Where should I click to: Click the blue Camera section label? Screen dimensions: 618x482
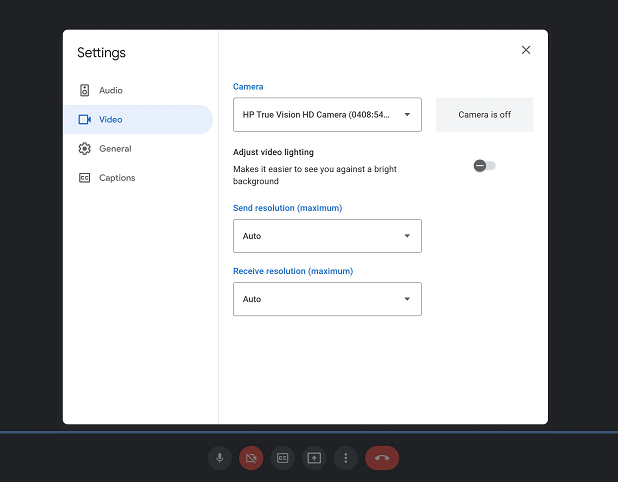[248, 87]
